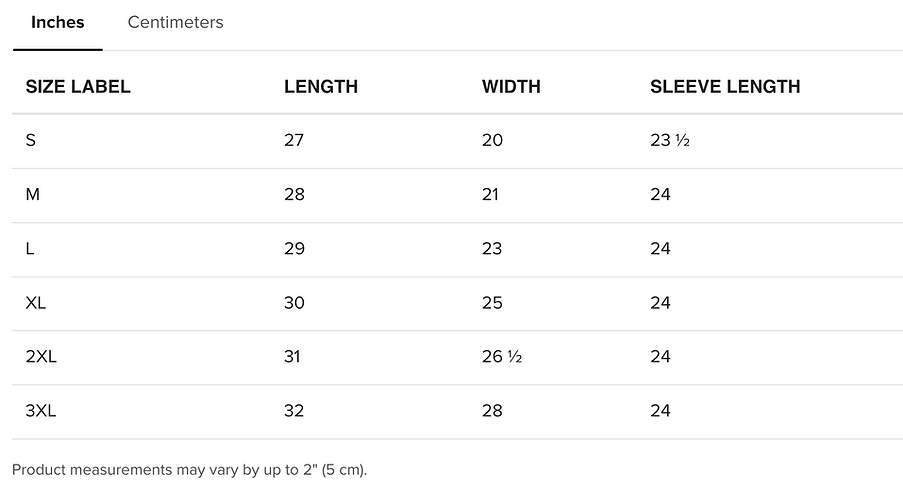
Task: Click the LENGTH column header
Action: (321, 86)
